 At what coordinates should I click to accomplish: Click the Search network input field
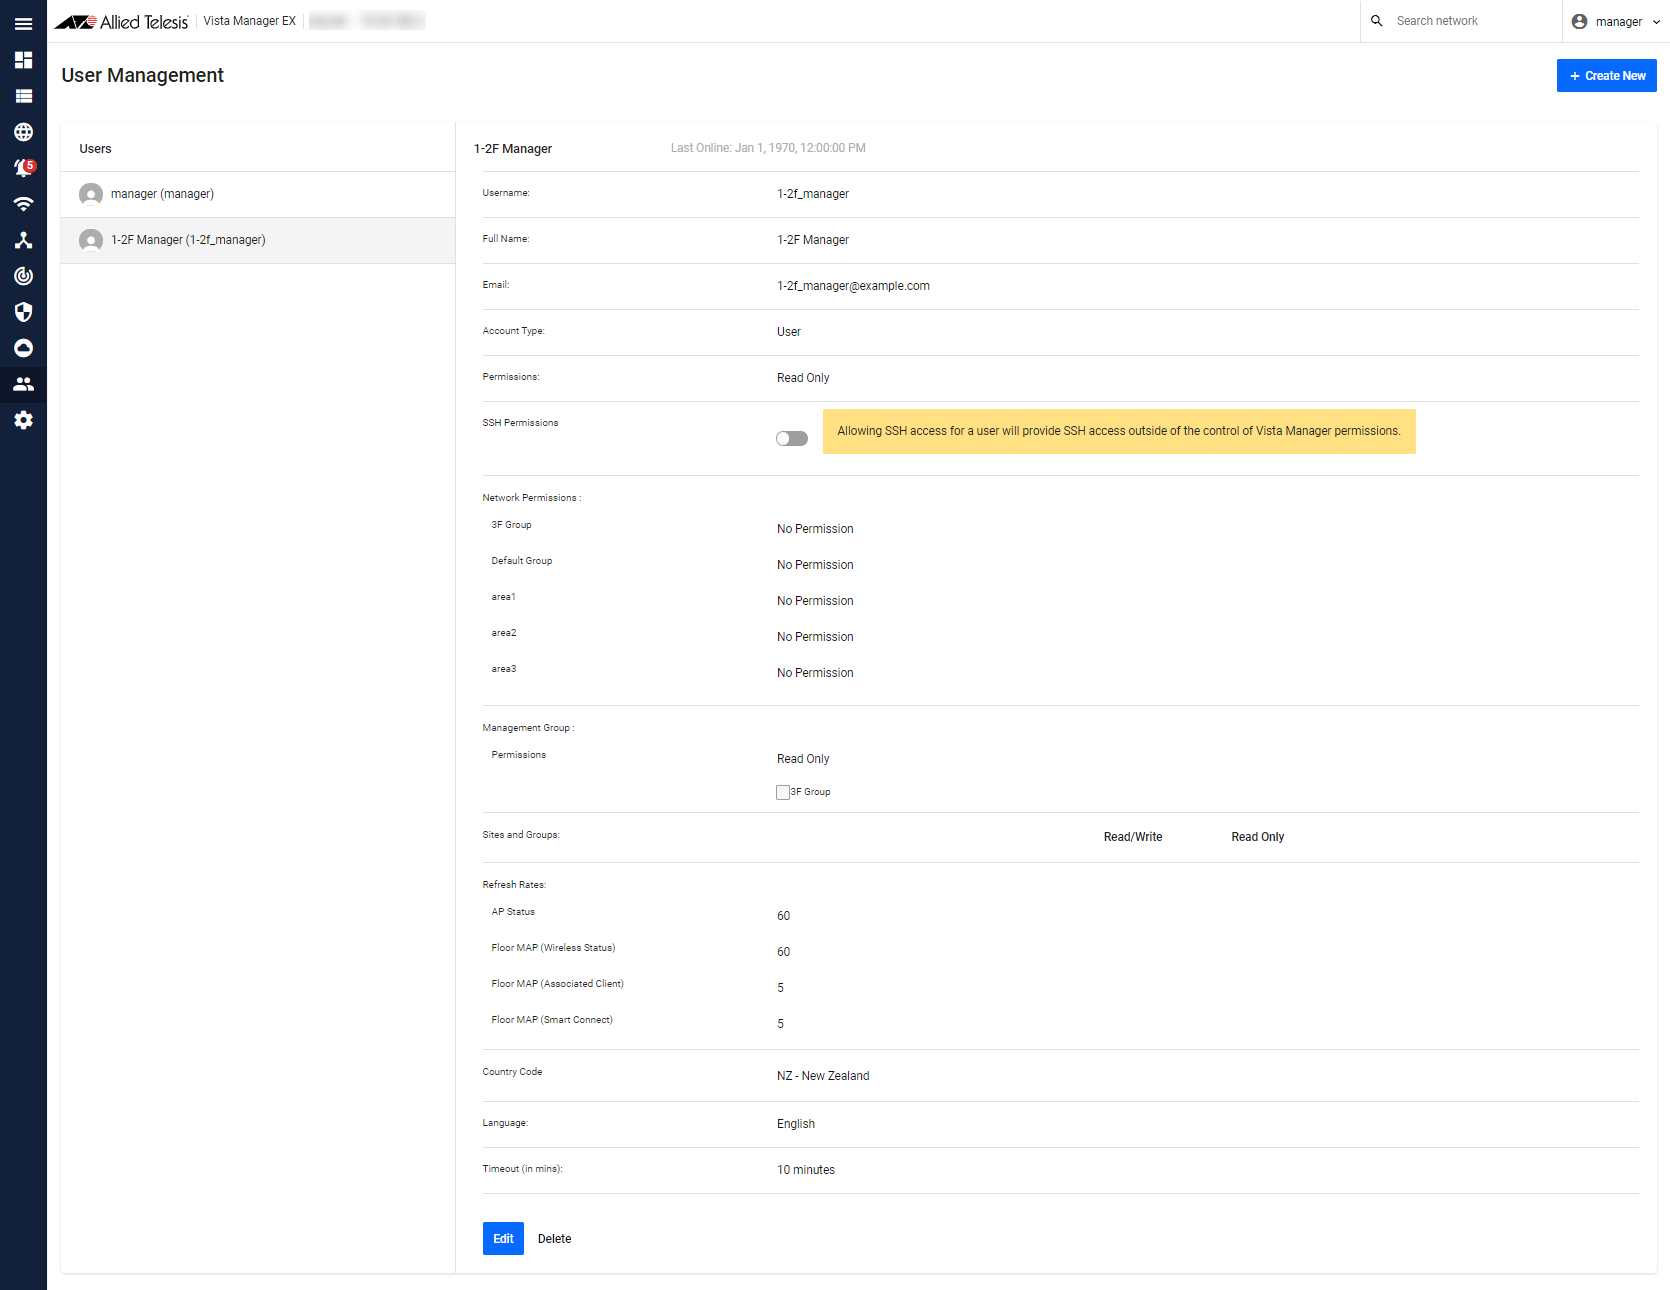[1470, 21]
